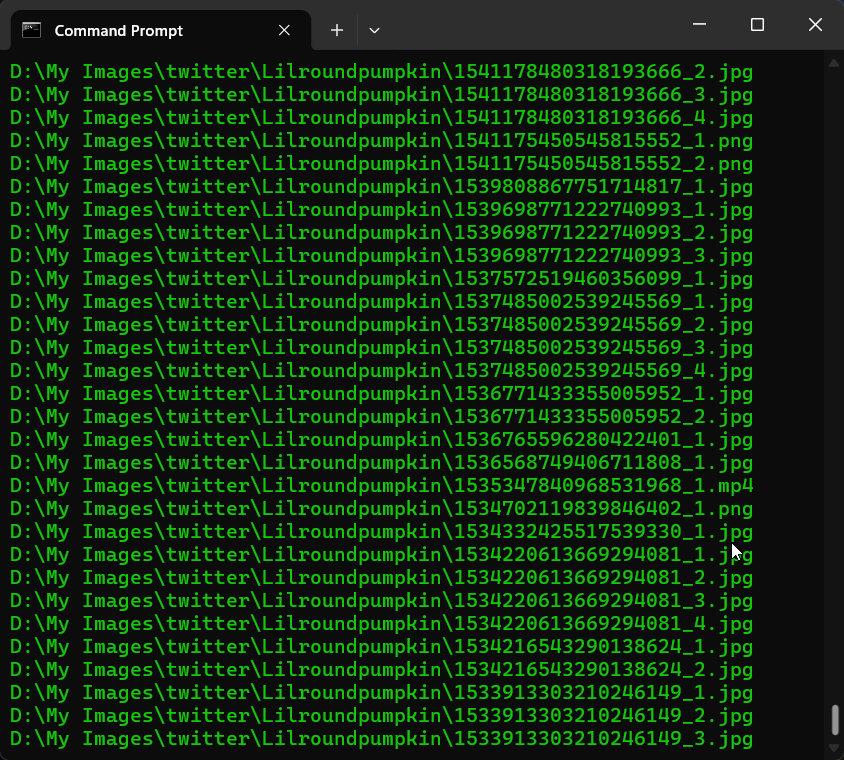Click the line ending 1534332425517539330_1.jpg
The width and height of the screenshot is (844, 760).
[381, 531]
